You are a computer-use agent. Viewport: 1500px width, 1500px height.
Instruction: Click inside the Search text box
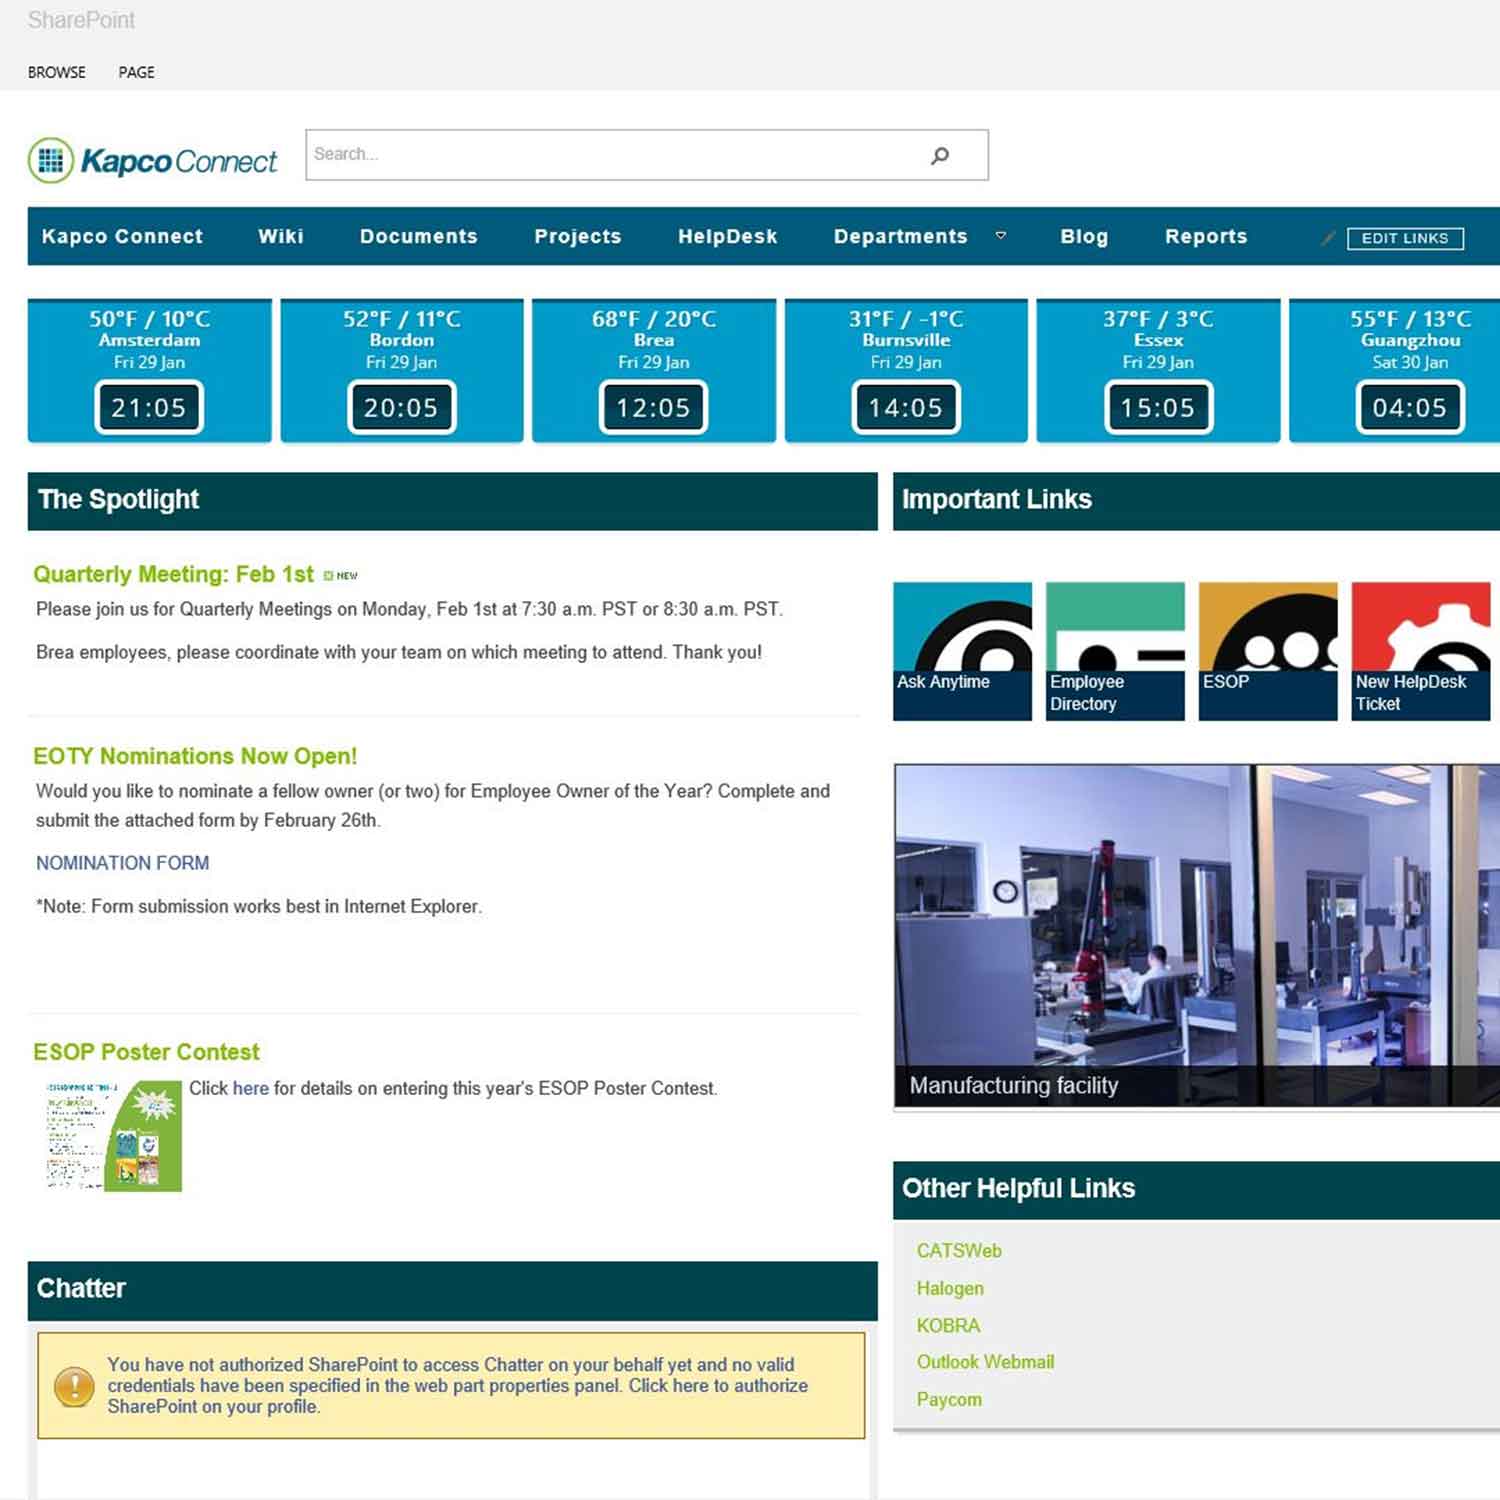click(x=610, y=155)
